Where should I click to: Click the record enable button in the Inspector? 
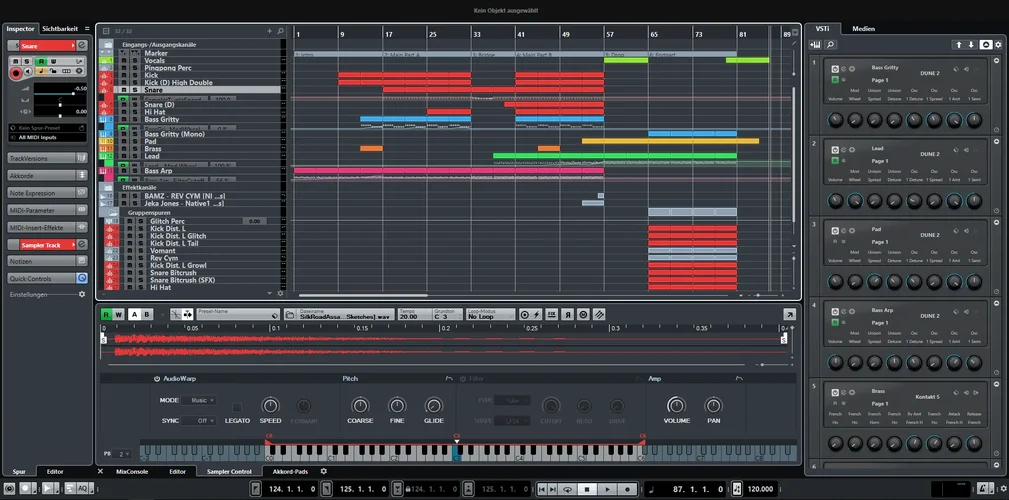[x=15, y=73]
